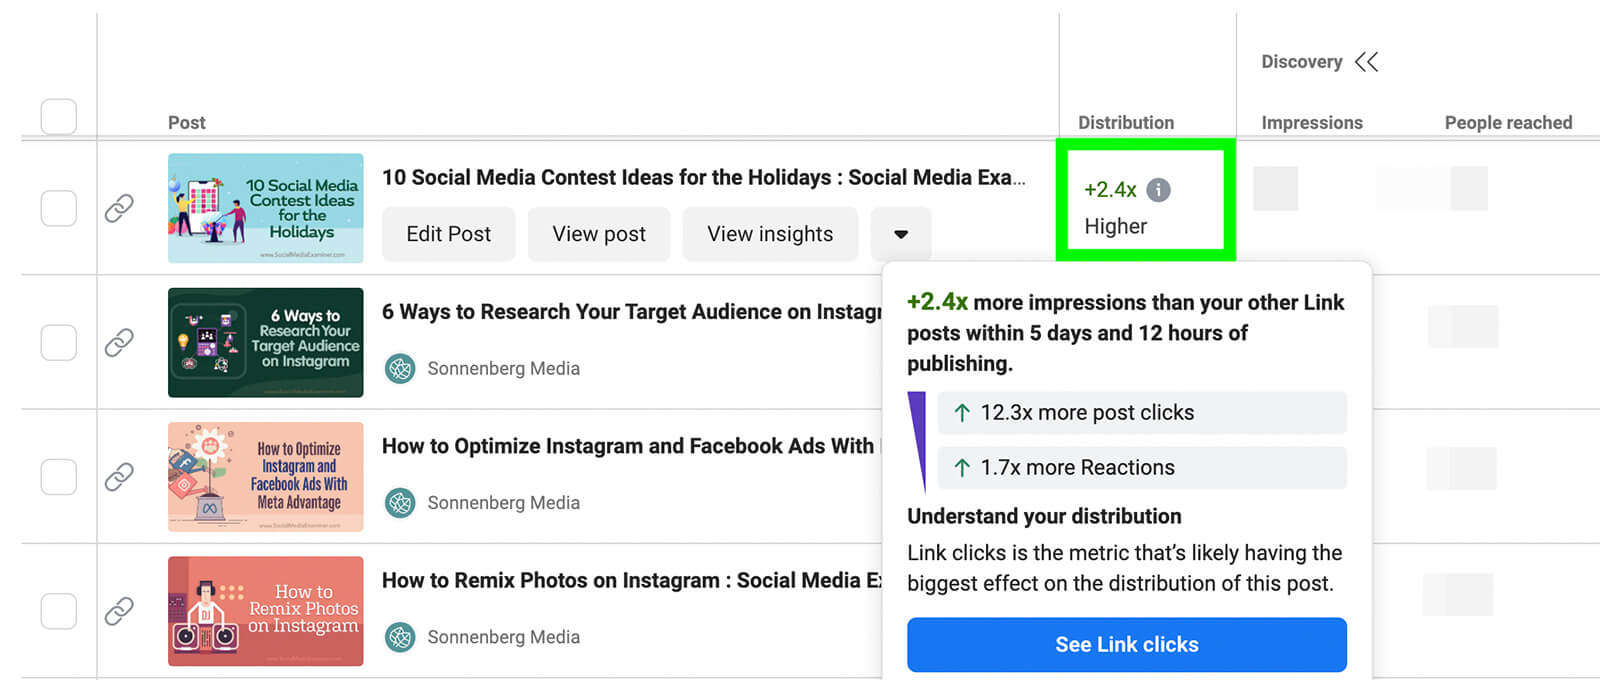This screenshot has width=1600, height=680.
Task: Click up arrow beside 1.7x more Reactions
Action: pyautogui.click(x=962, y=467)
